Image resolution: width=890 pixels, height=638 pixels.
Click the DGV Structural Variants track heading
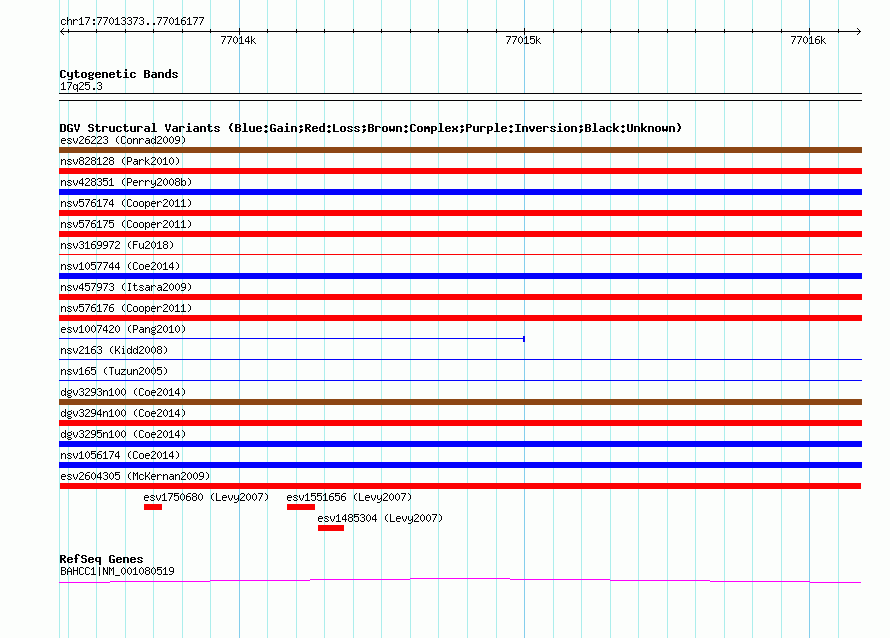(370, 128)
